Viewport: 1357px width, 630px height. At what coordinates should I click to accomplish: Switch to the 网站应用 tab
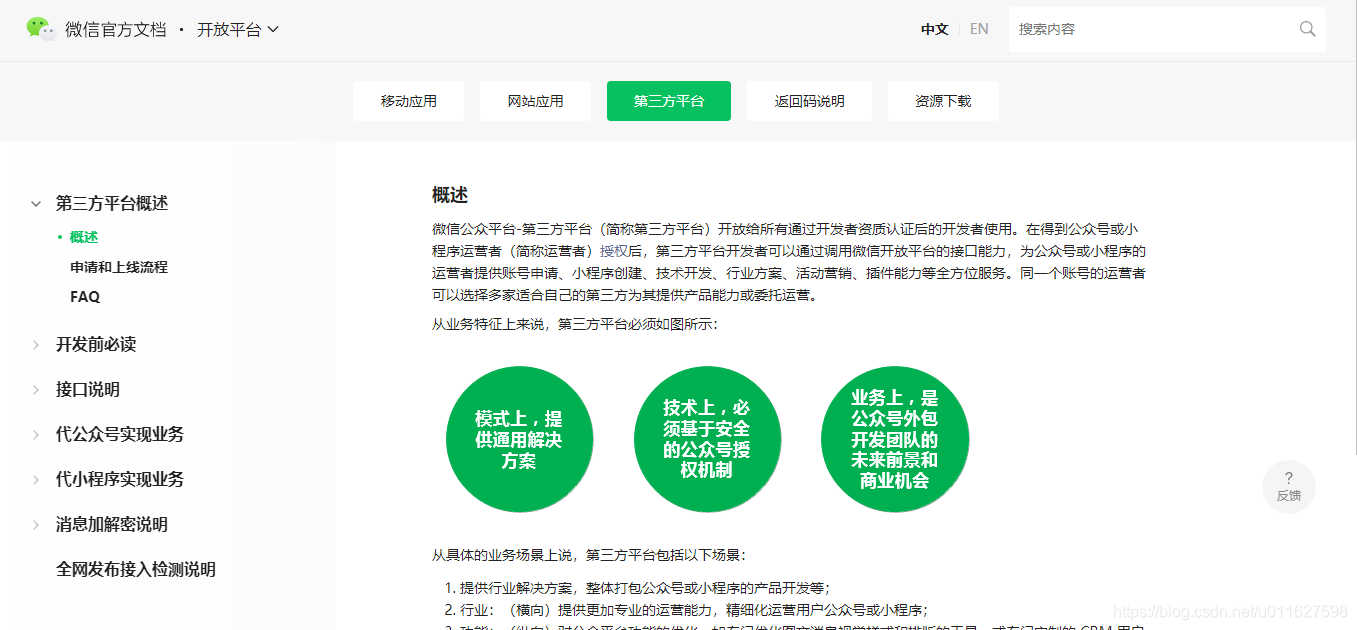coord(535,101)
